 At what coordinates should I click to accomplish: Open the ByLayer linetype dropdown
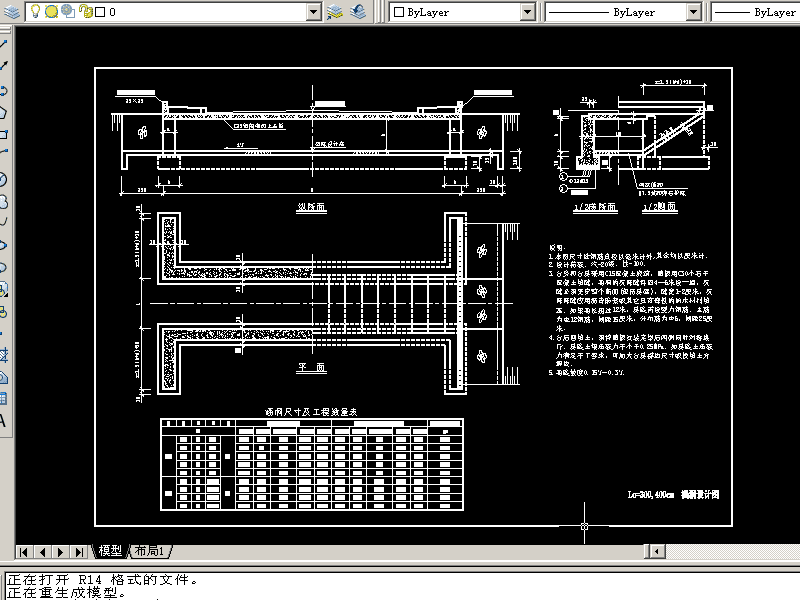693,12
